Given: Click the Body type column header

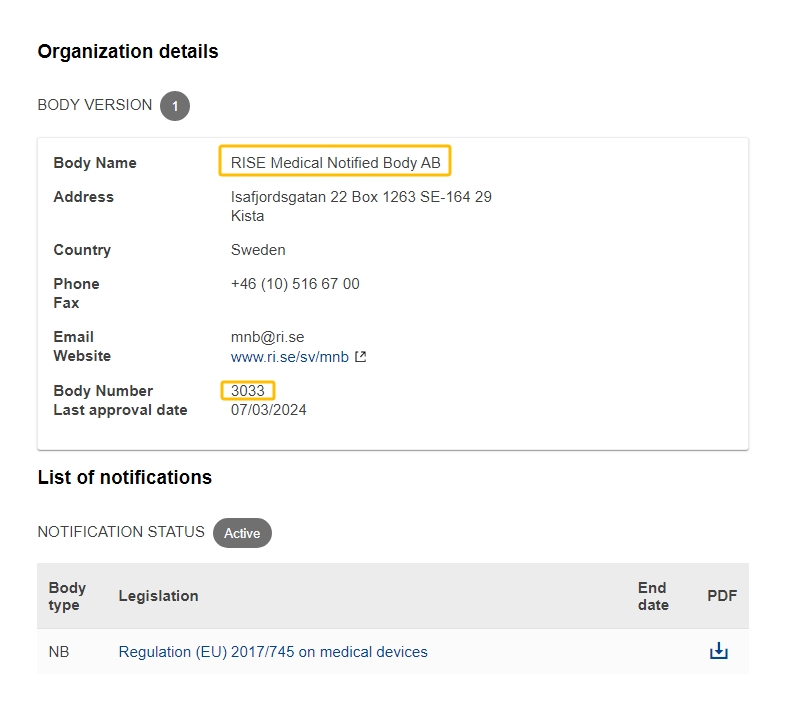Looking at the screenshot, I should (x=67, y=596).
